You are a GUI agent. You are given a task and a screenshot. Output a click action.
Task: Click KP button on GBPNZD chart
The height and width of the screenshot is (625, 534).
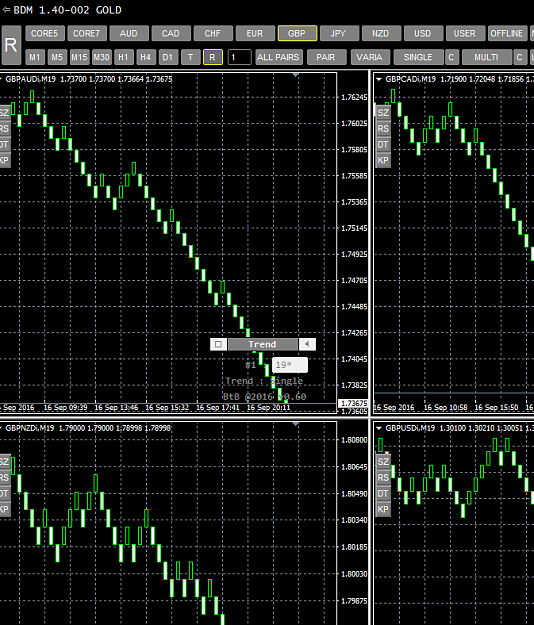pos(5,510)
